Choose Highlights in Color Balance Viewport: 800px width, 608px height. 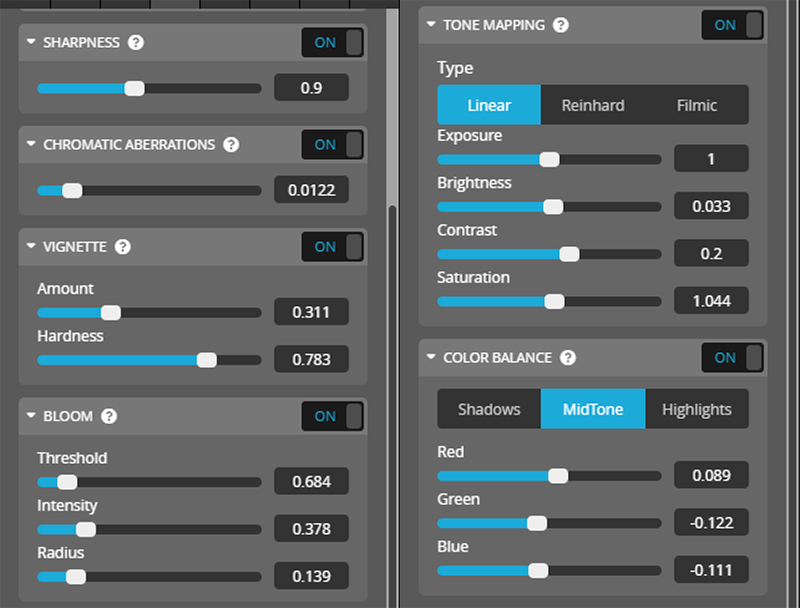[697, 409]
